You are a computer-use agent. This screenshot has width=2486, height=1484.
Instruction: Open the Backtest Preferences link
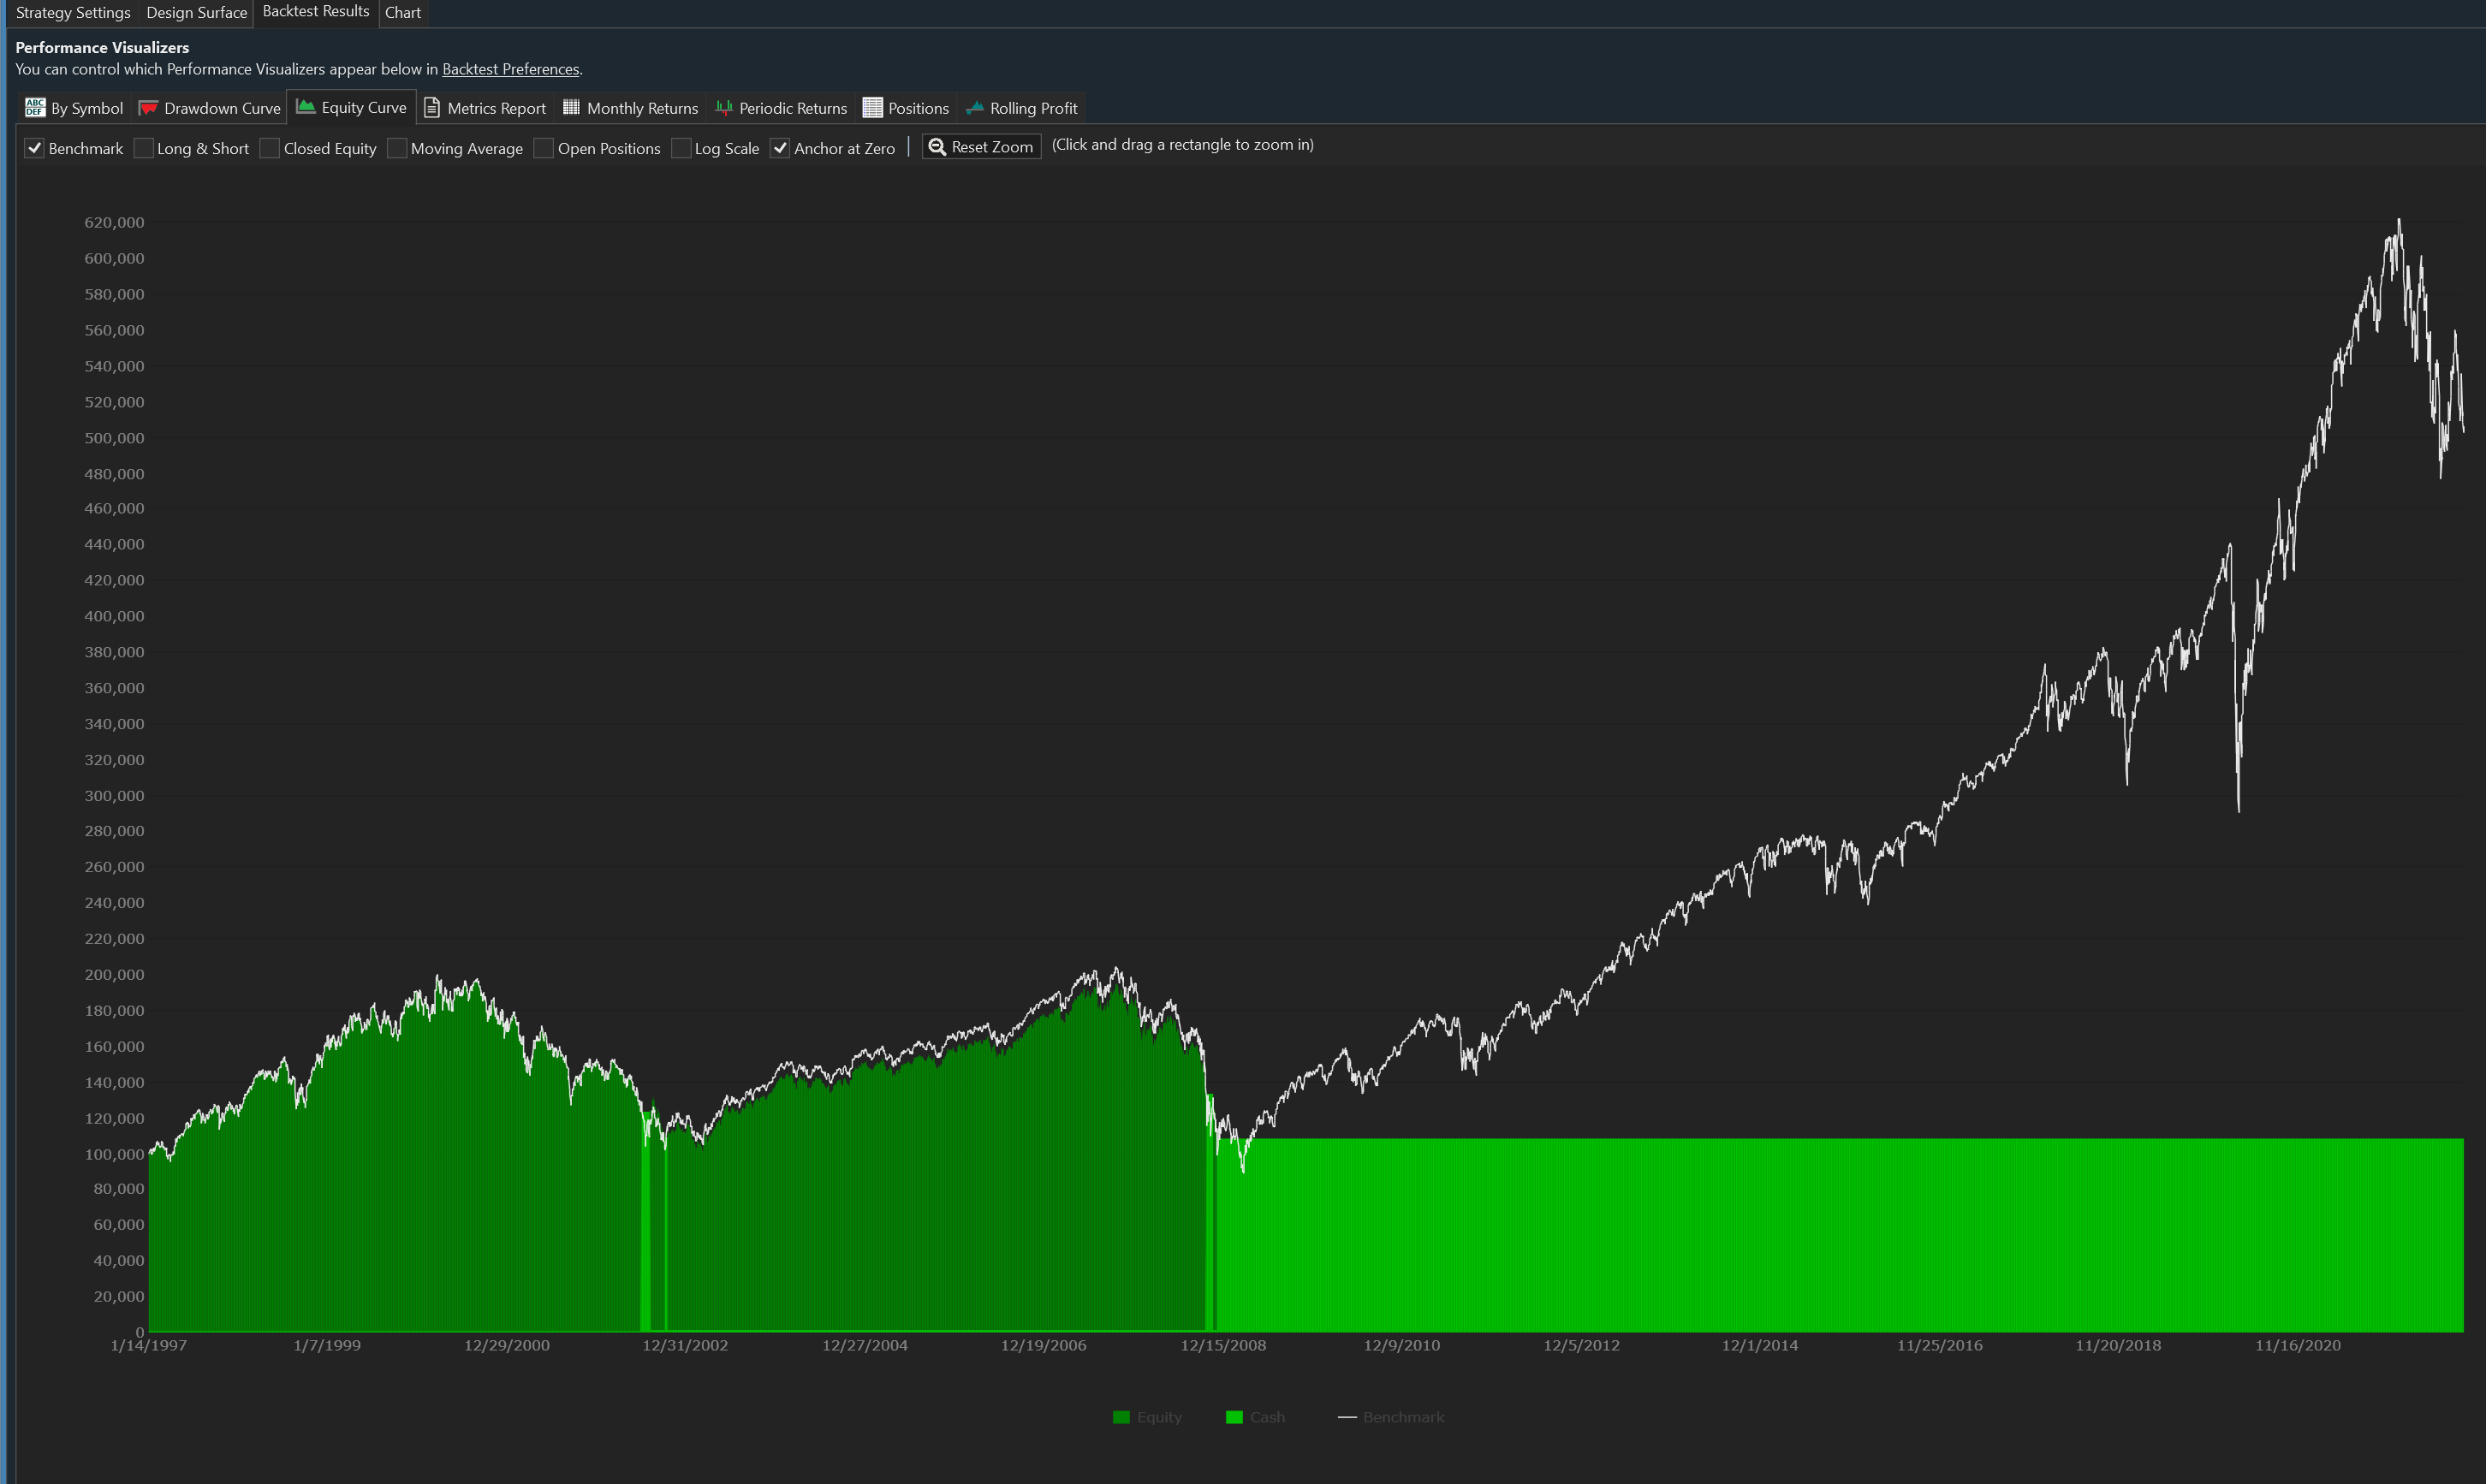(510, 69)
